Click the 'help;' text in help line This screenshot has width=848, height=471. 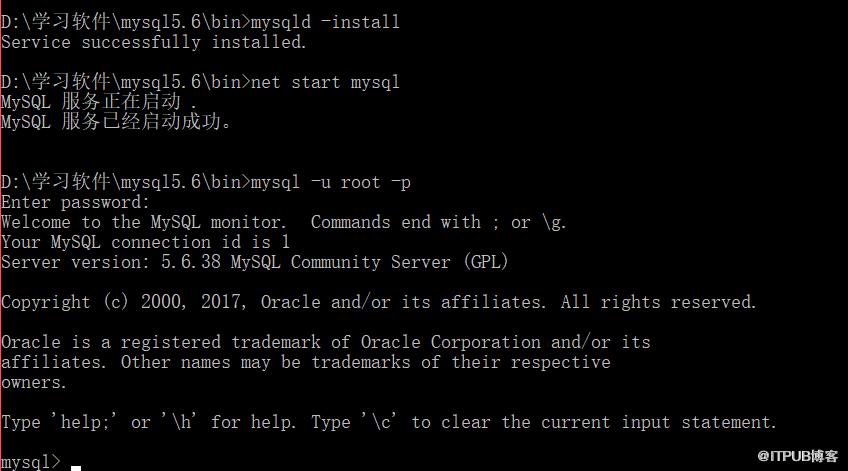click(x=85, y=422)
